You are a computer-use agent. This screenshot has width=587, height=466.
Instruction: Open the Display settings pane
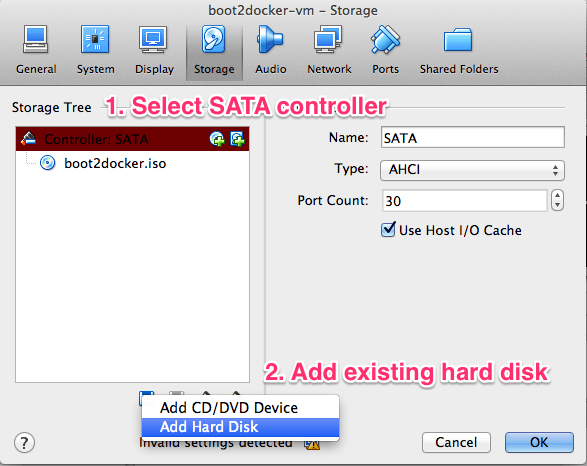click(x=154, y=49)
